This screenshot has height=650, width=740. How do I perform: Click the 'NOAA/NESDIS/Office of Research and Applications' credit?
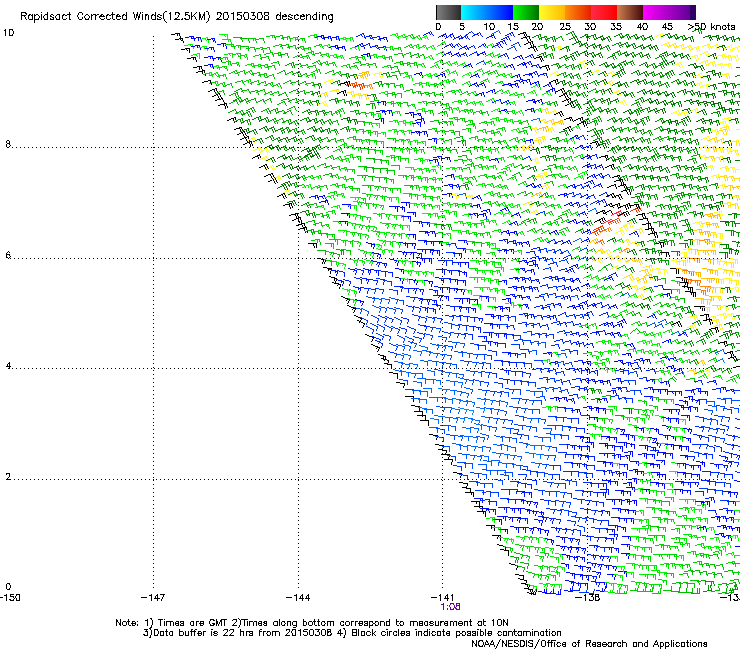coord(589,644)
